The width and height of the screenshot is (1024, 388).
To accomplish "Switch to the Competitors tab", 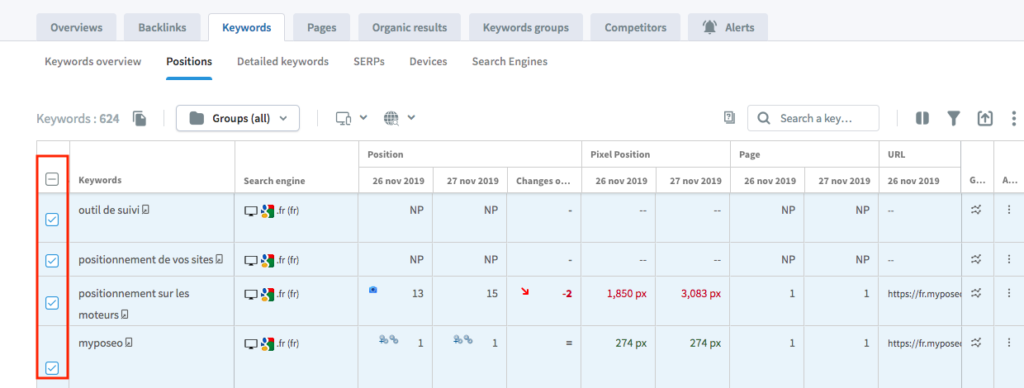I will (635, 27).
